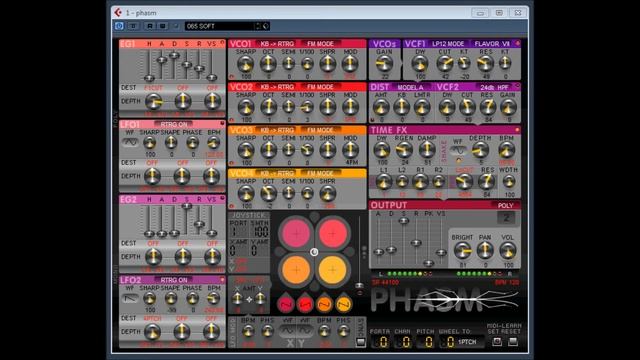Image resolution: width=640 pixels, height=360 pixels.
Task: Click the OUTPUT POLY mode button
Action: 505,205
